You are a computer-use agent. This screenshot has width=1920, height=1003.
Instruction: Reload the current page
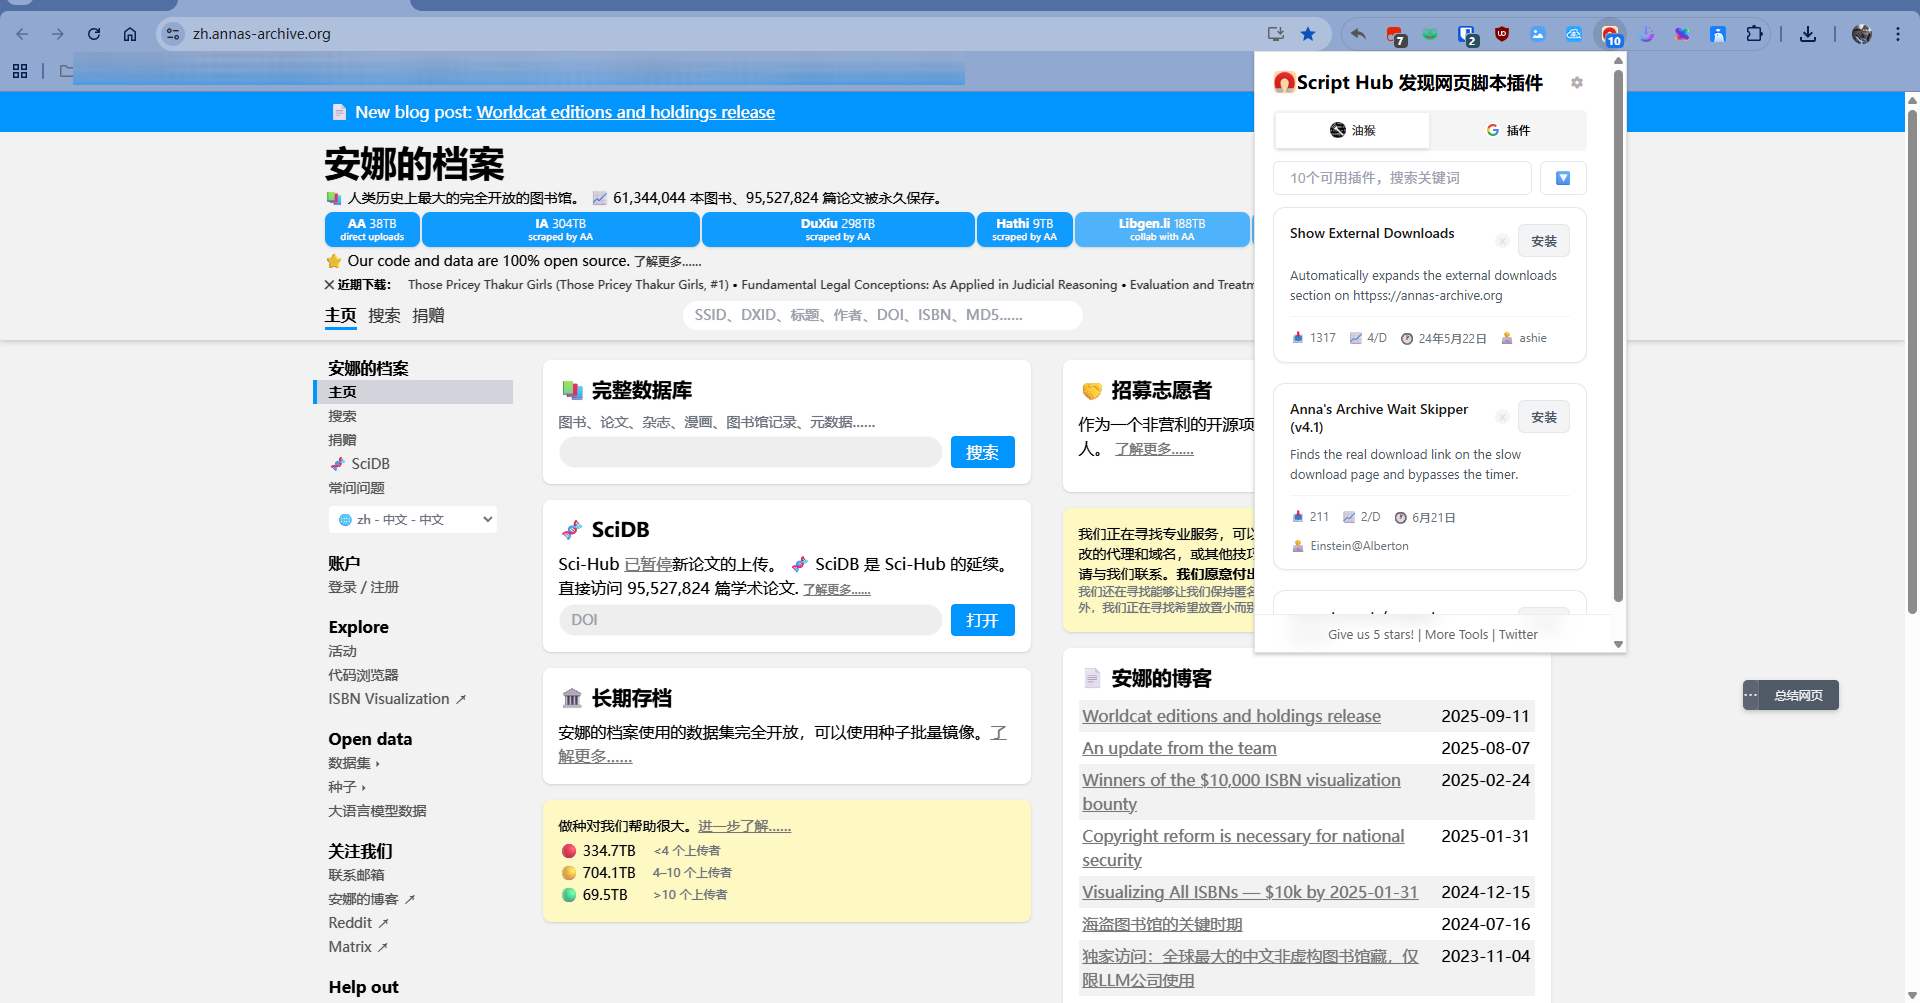tap(94, 34)
